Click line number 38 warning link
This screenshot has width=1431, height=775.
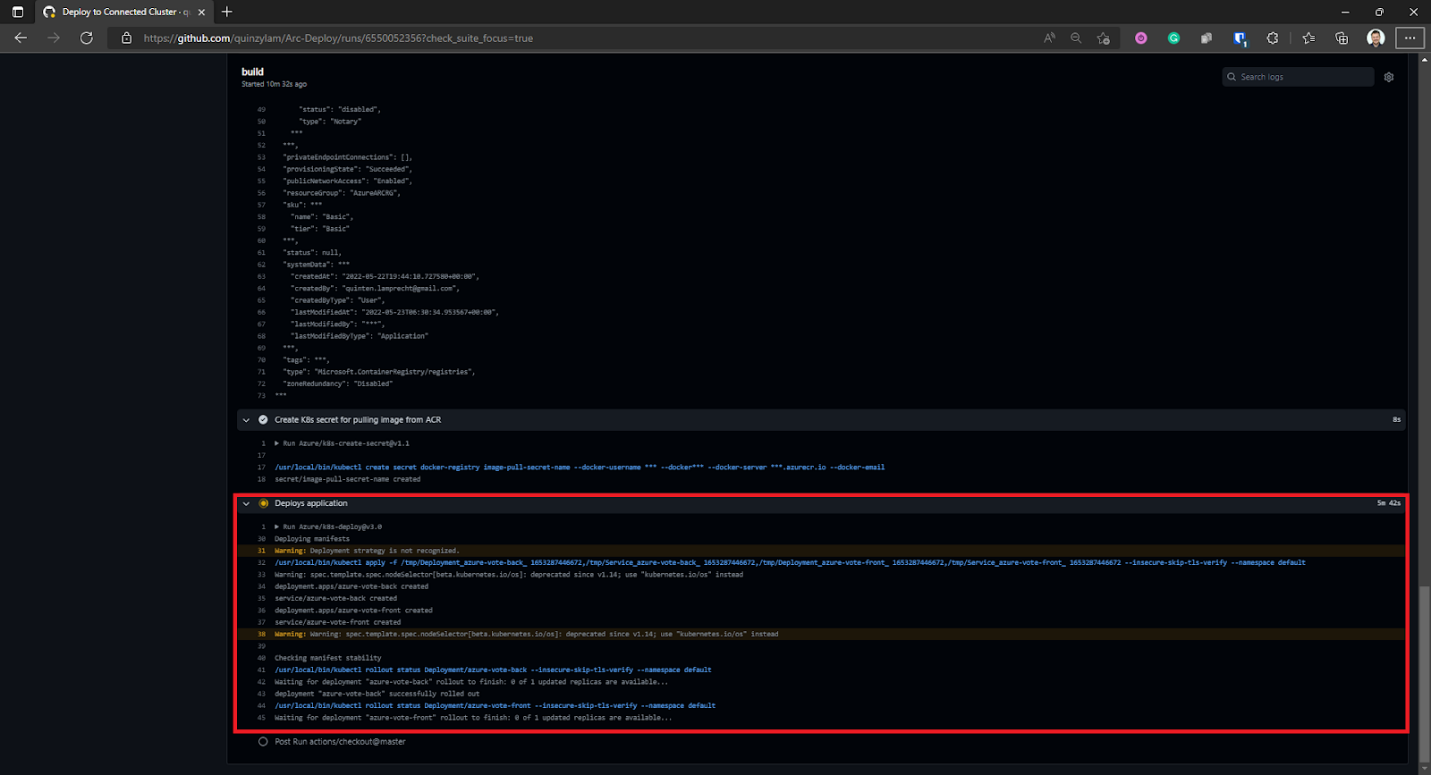[262, 634]
